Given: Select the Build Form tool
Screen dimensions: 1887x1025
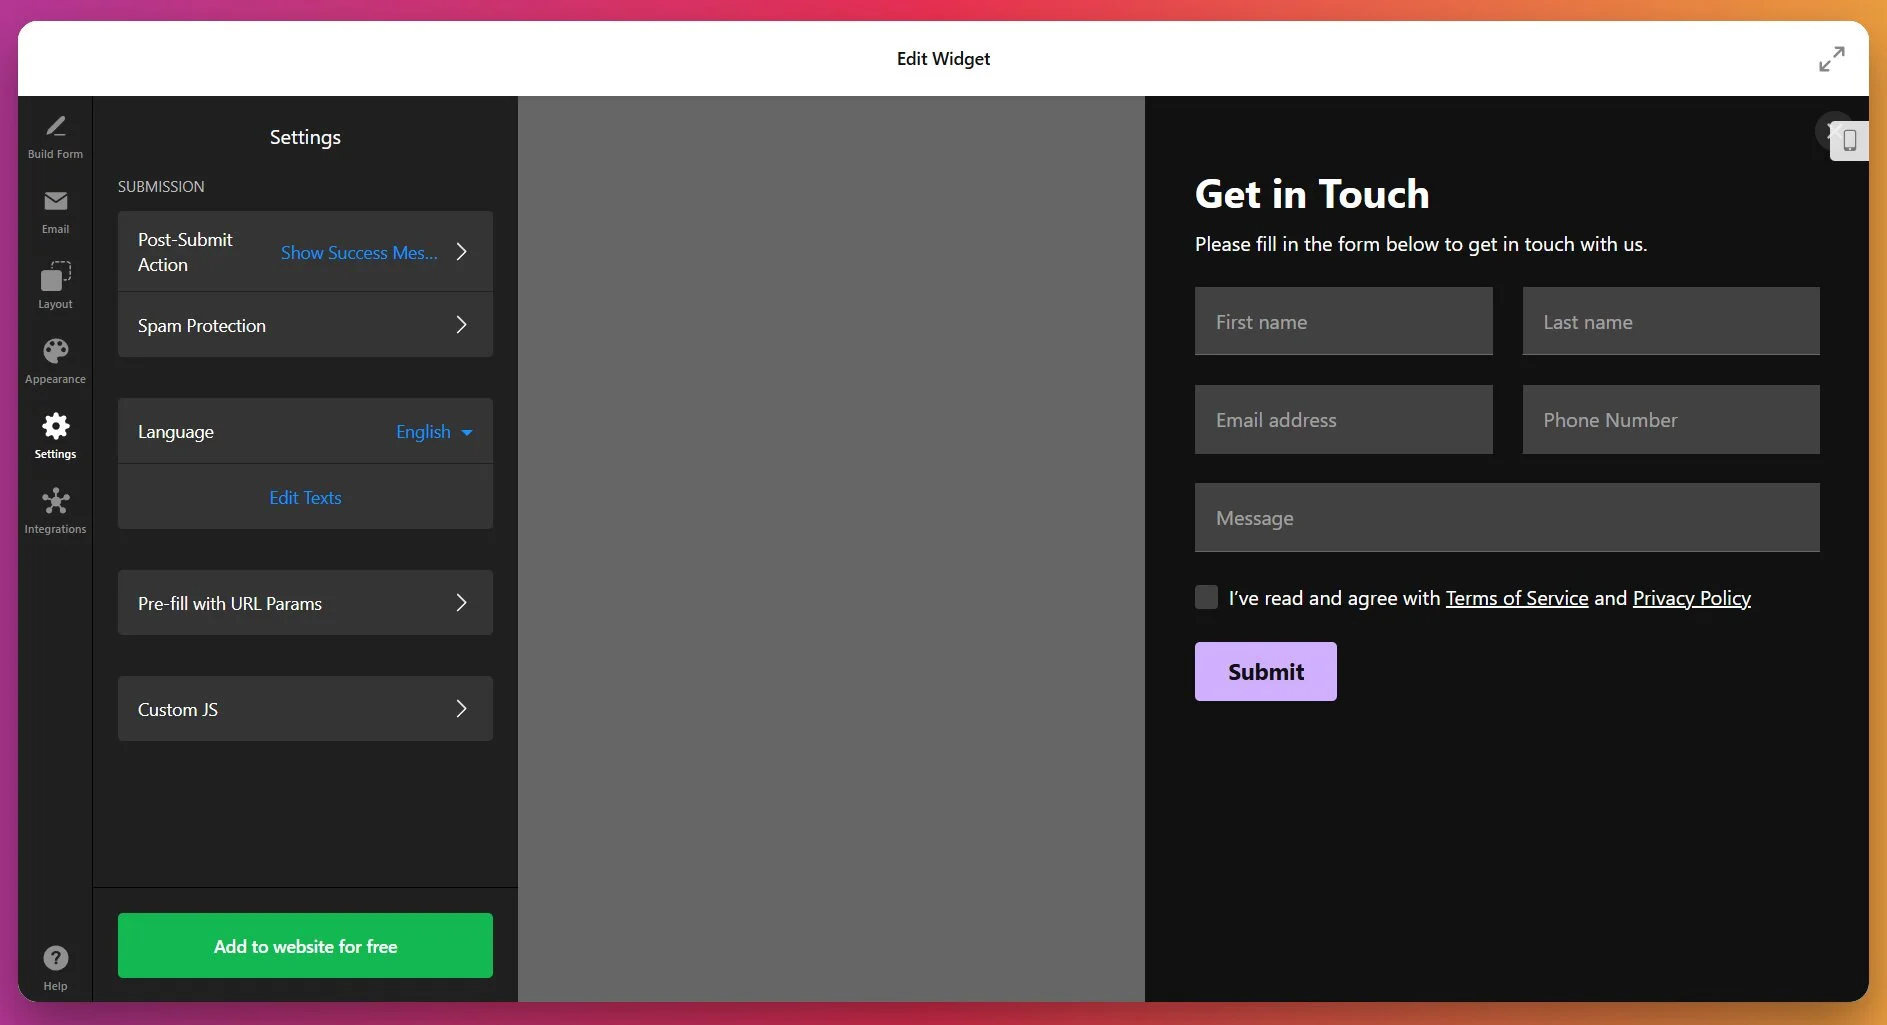Looking at the screenshot, I should [x=55, y=135].
